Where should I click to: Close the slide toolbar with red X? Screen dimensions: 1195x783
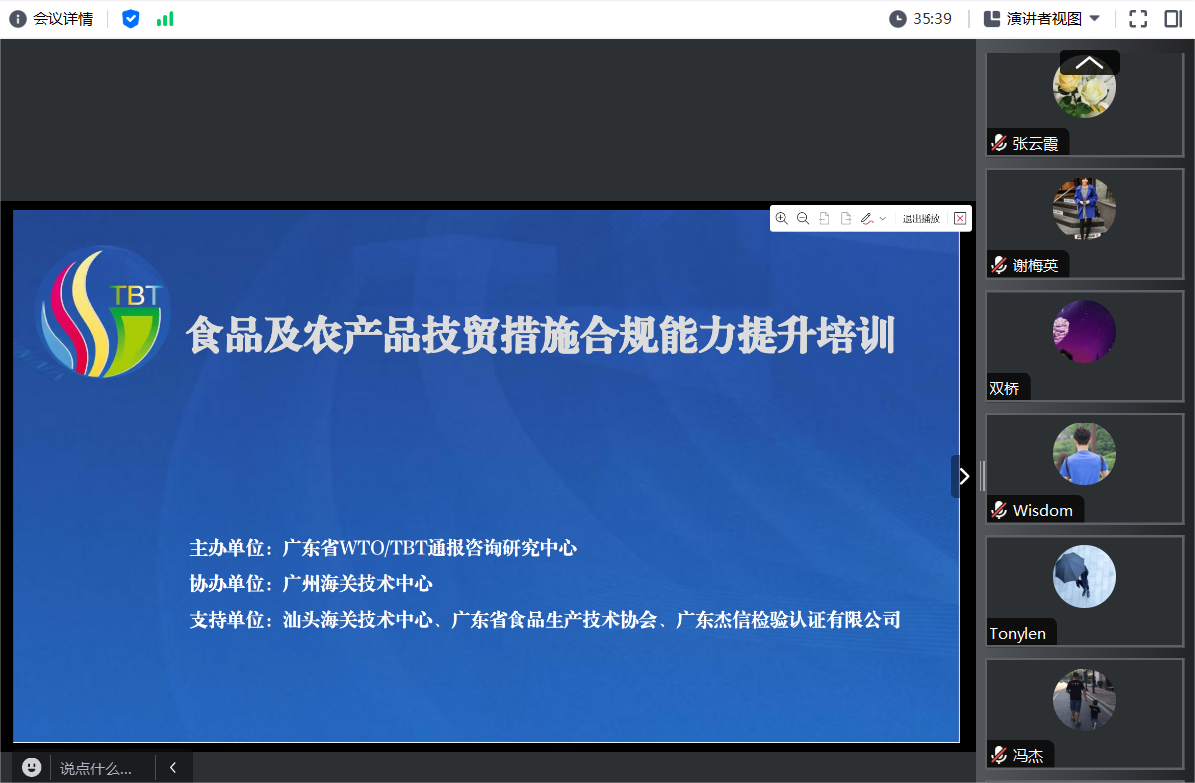pyautogui.click(x=960, y=219)
